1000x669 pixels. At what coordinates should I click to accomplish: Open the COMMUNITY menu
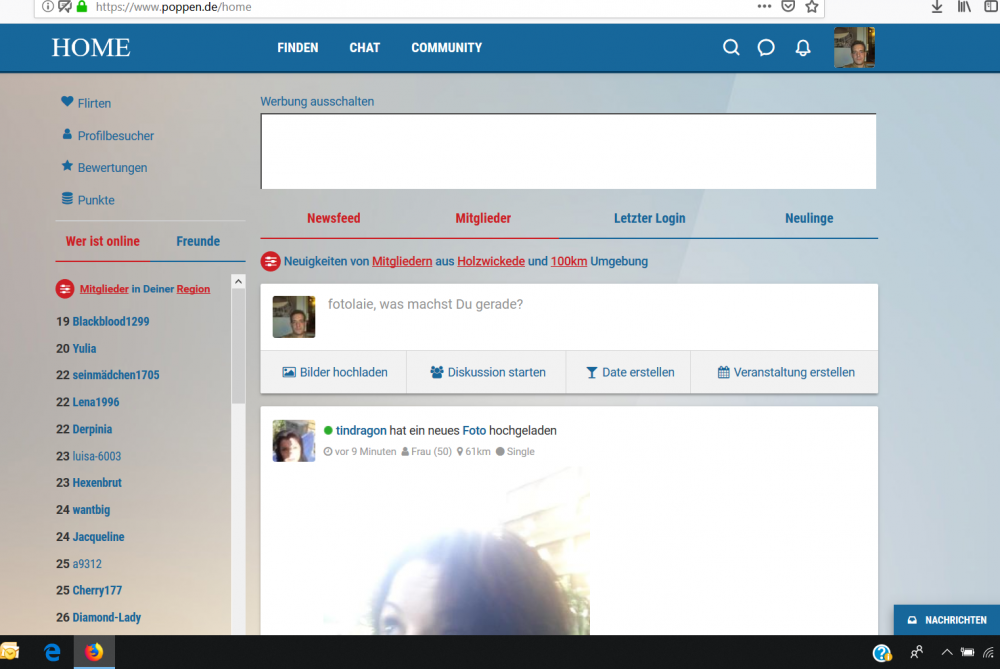pyautogui.click(x=446, y=48)
